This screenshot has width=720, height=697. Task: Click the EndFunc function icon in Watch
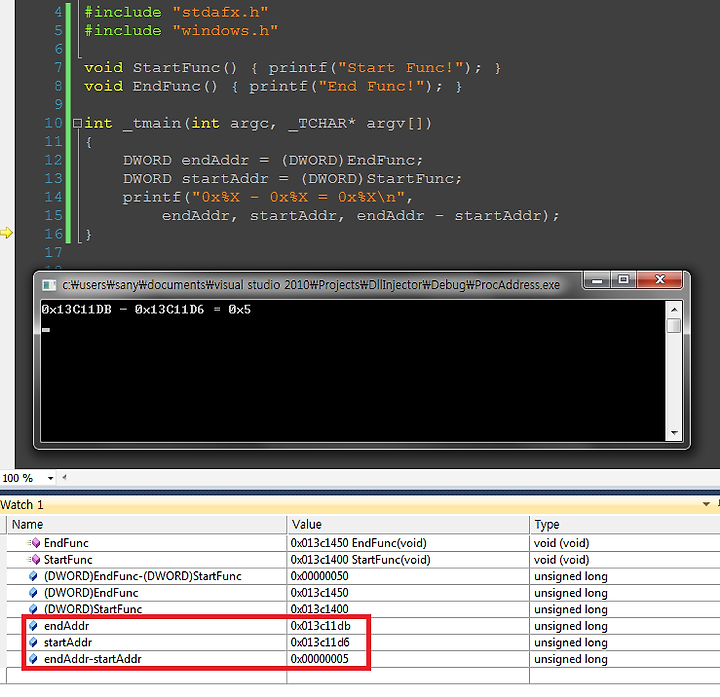tap(34, 543)
